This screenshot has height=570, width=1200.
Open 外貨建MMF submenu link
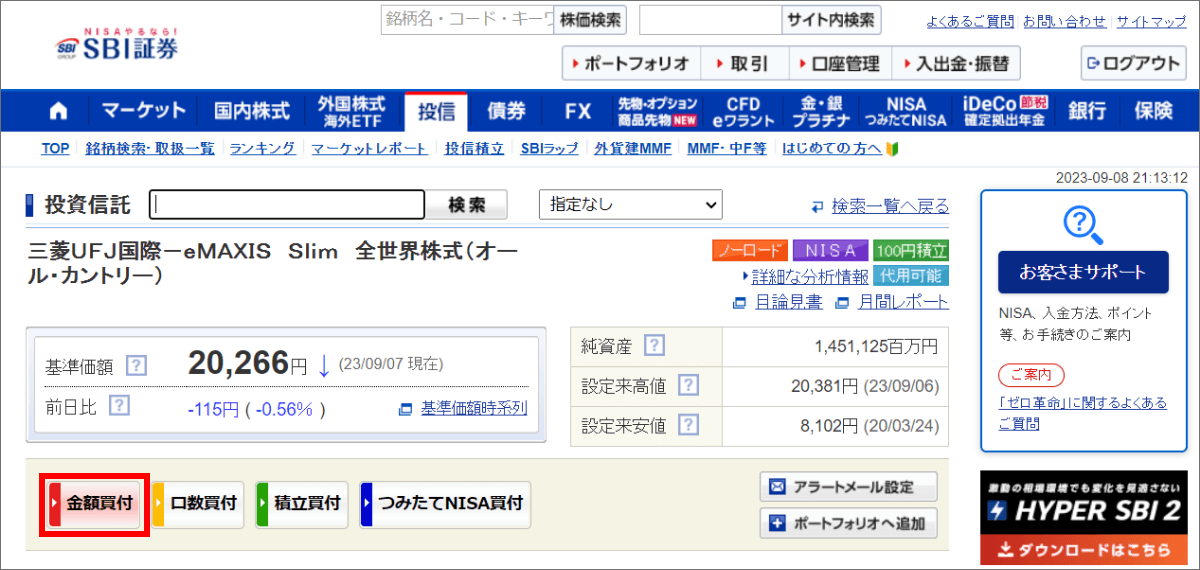tap(633, 148)
